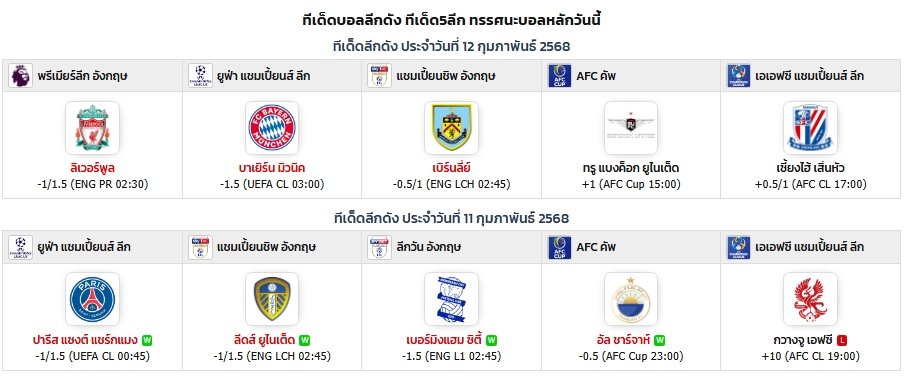Click the Premier League lion icon
The image size is (905, 378).
coord(20,76)
